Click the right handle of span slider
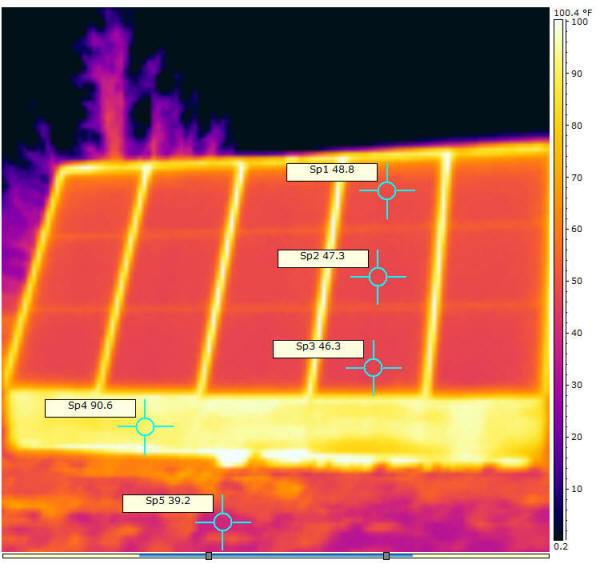This screenshot has height=567, width=600. pyautogui.click(x=386, y=556)
